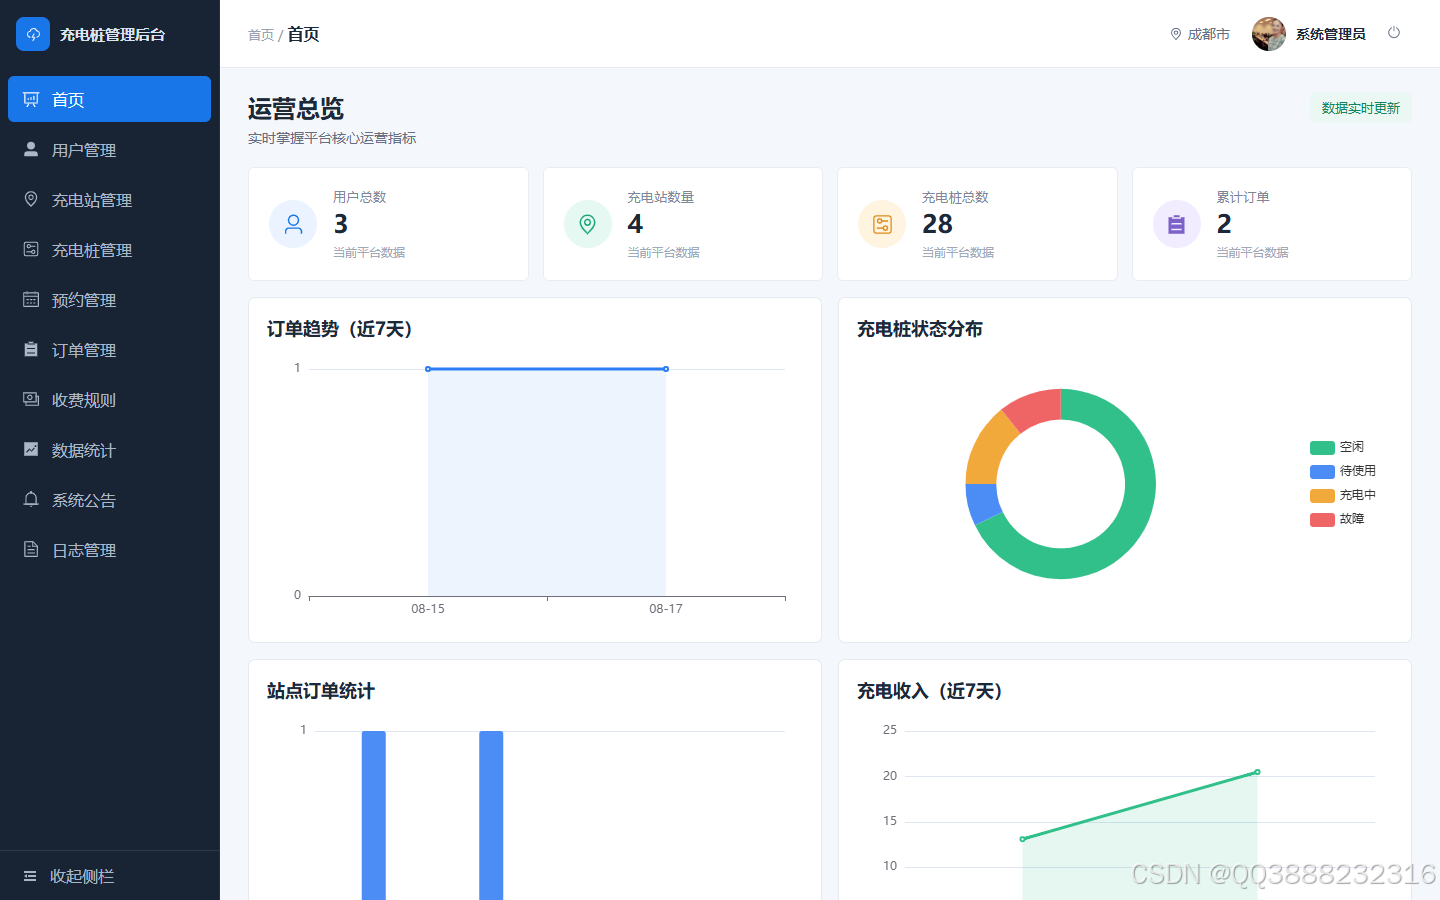Viewport: 1440px width, 900px height.
Task: Click the blue 待使用 donut segment
Action: point(982,503)
